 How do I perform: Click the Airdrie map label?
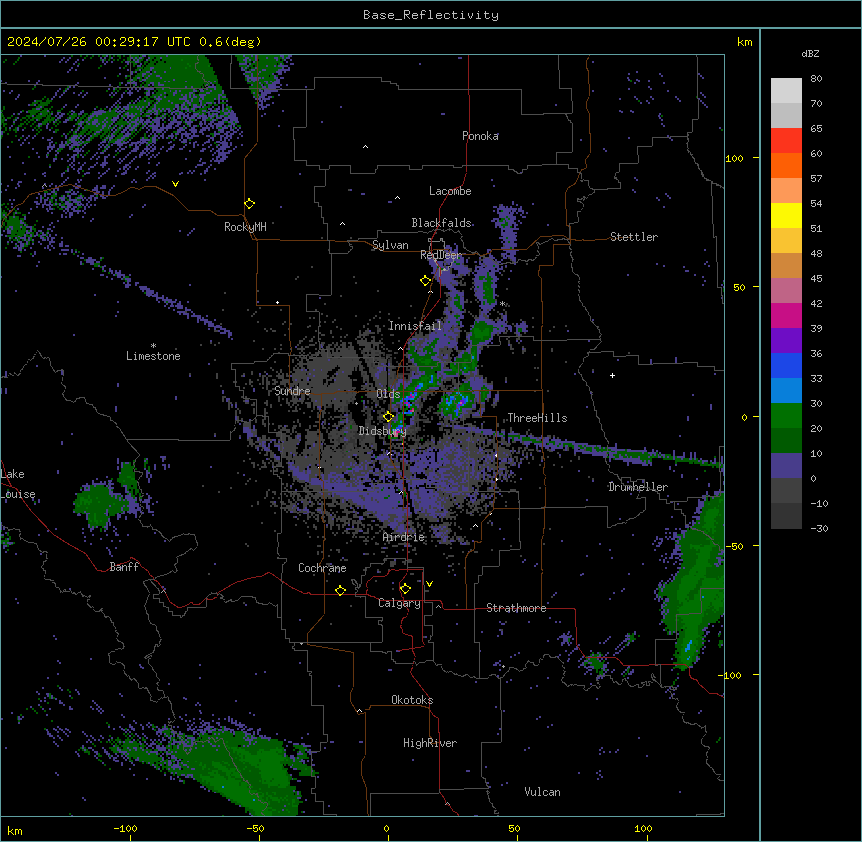tap(404, 537)
